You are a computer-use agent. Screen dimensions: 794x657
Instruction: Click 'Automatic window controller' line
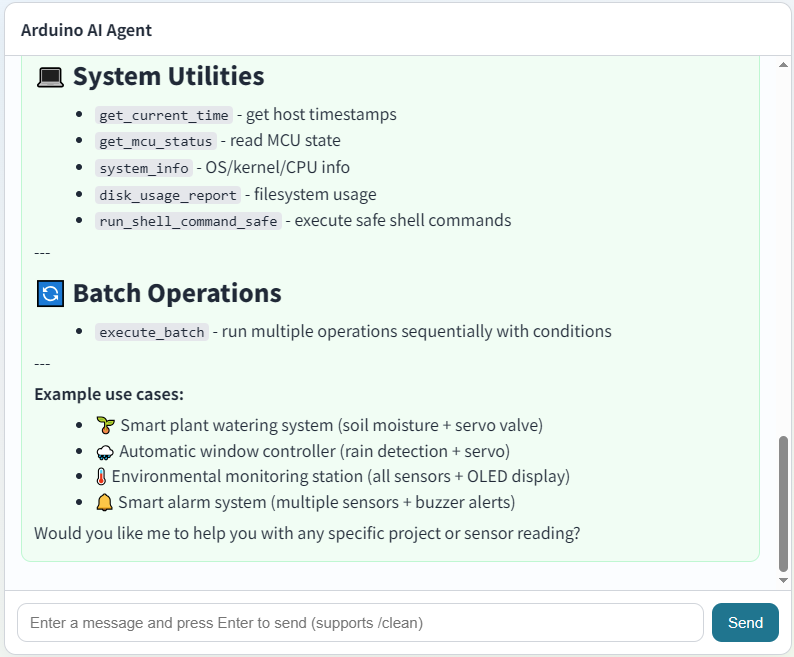pyautogui.click(x=314, y=451)
